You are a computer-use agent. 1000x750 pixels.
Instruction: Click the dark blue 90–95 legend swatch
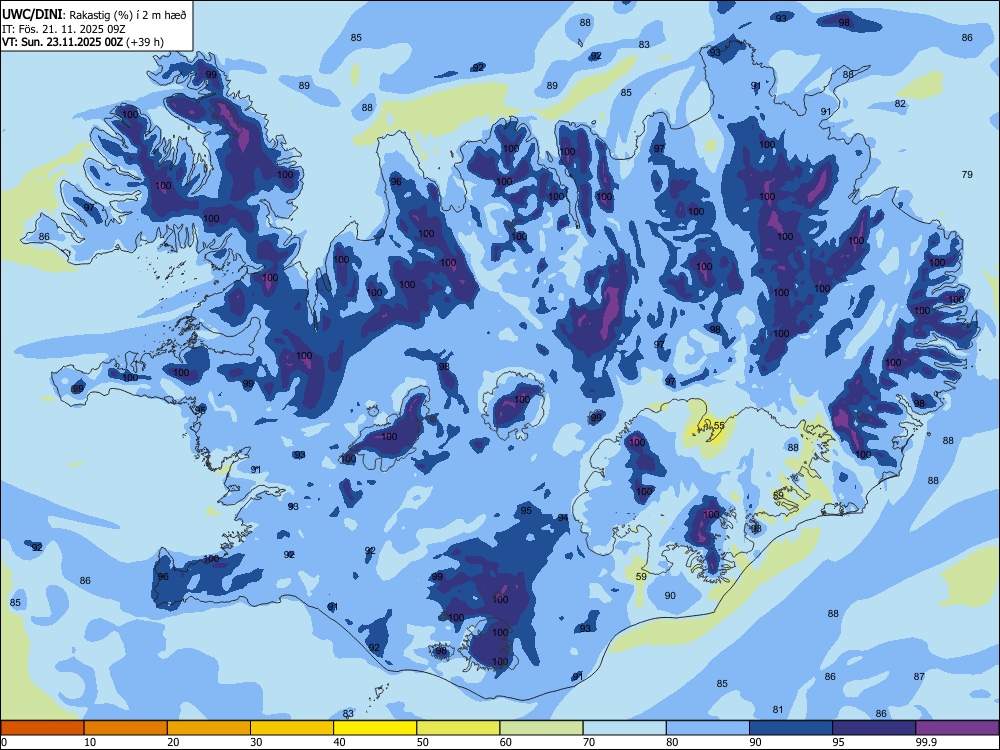click(791, 728)
